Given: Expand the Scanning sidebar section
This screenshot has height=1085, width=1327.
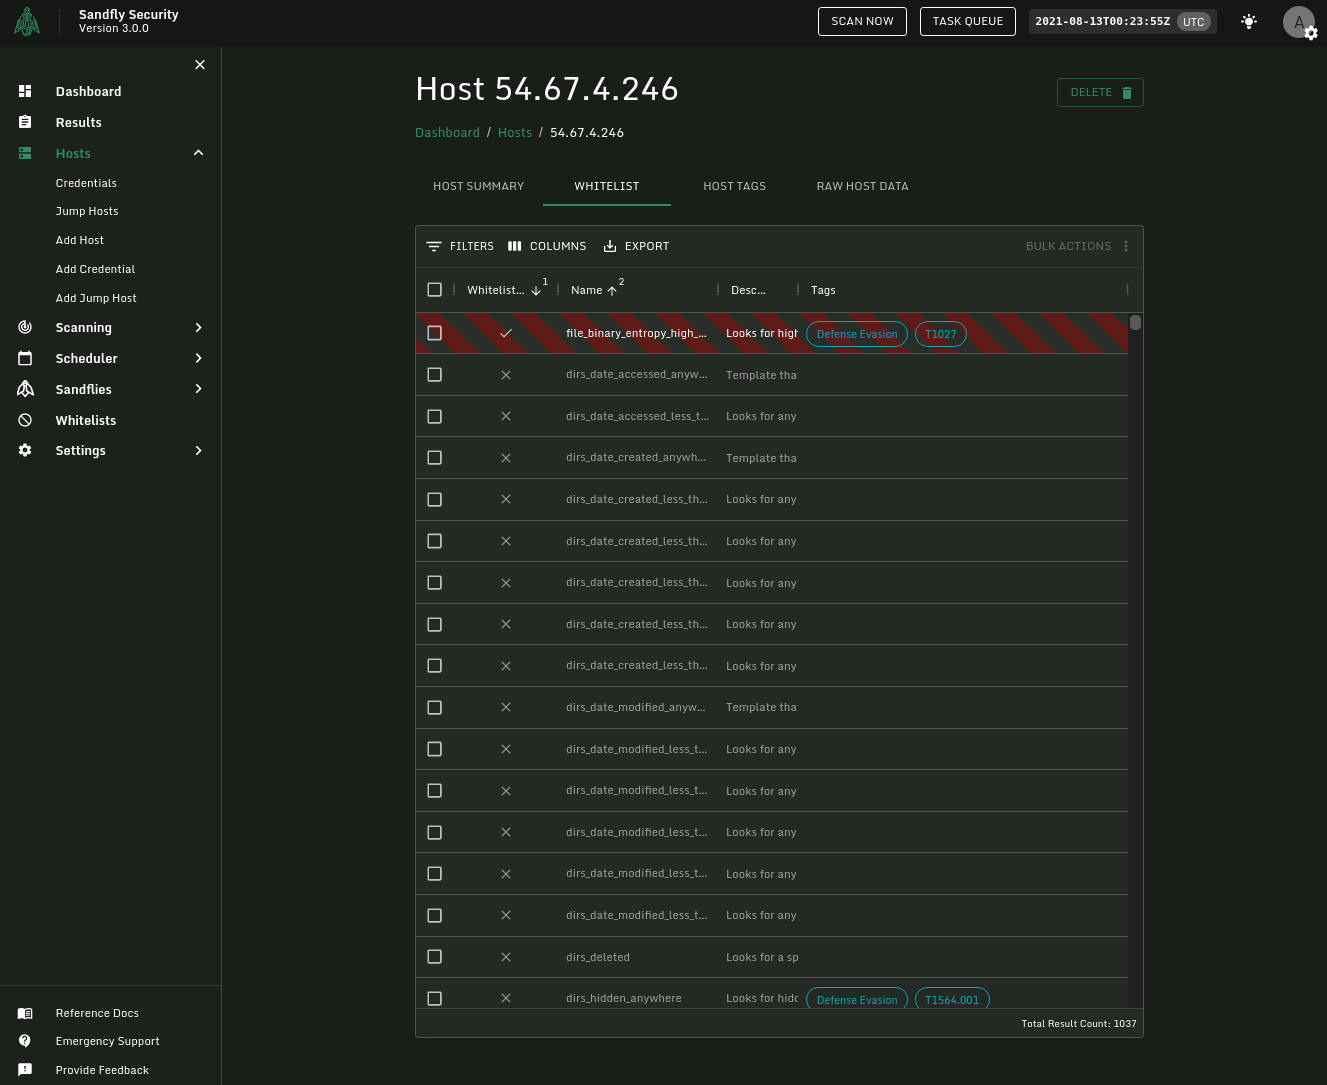Looking at the screenshot, I should point(198,328).
